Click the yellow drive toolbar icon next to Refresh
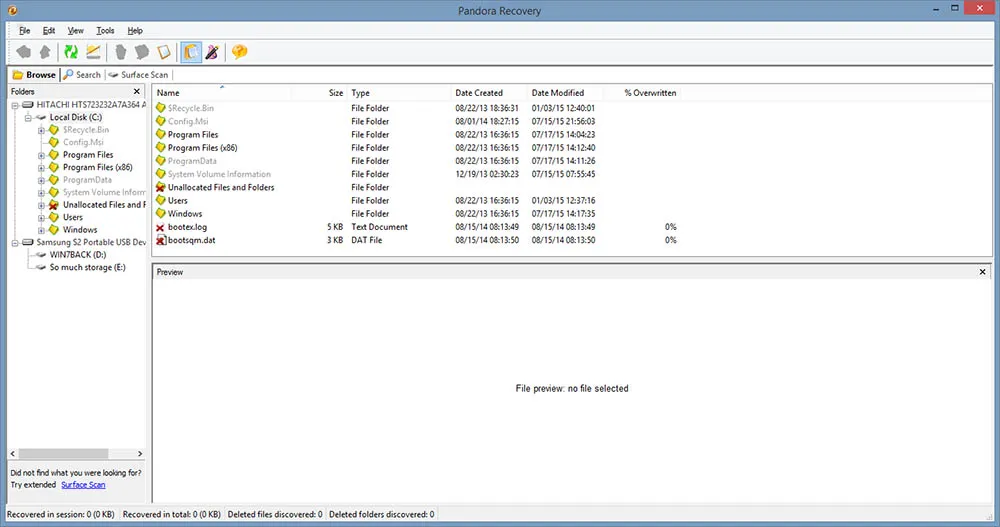Viewport: 1000px width, 527px height. 93,52
